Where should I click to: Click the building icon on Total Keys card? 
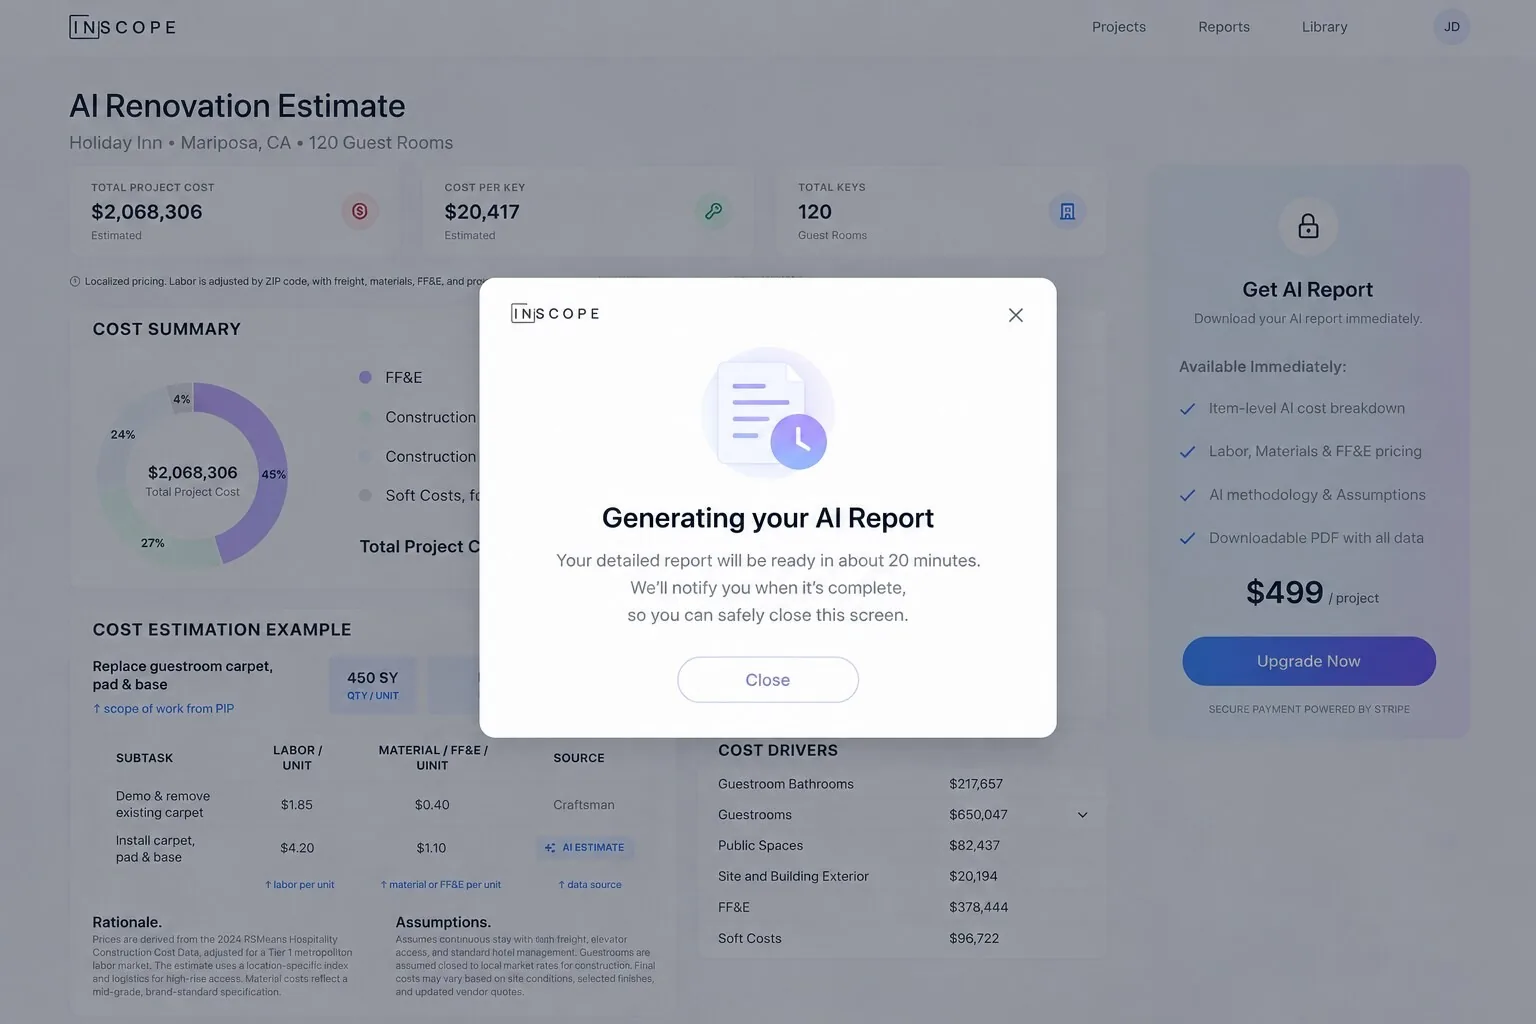point(1067,211)
